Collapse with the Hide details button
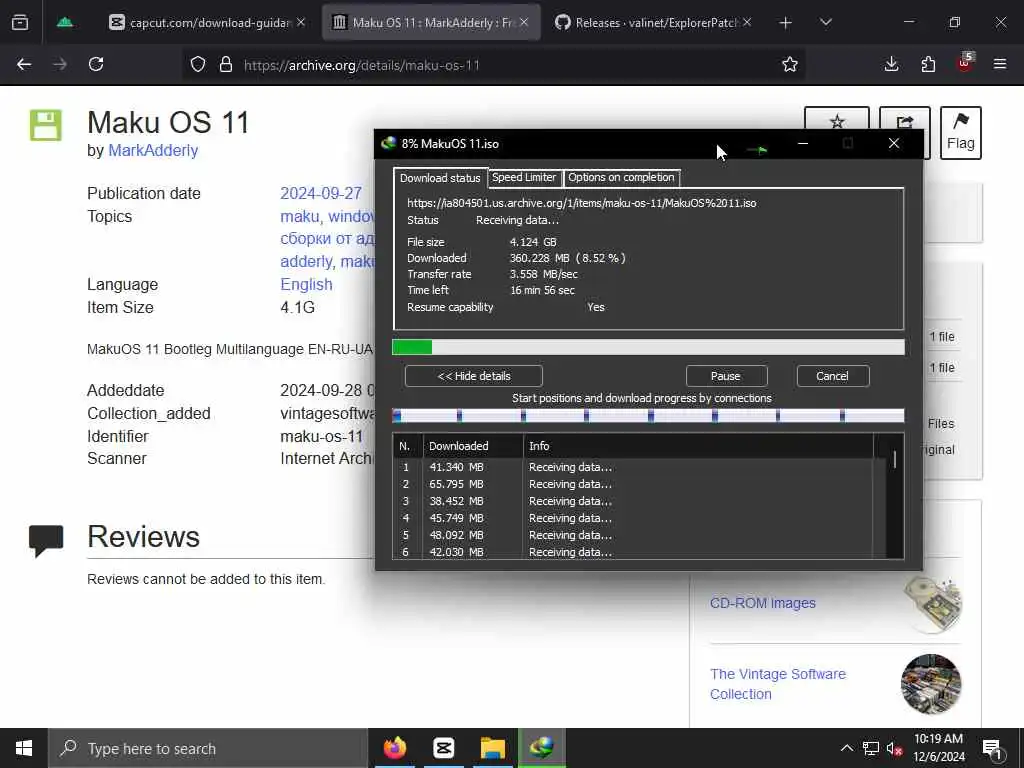The height and width of the screenshot is (768, 1024). 473,376
